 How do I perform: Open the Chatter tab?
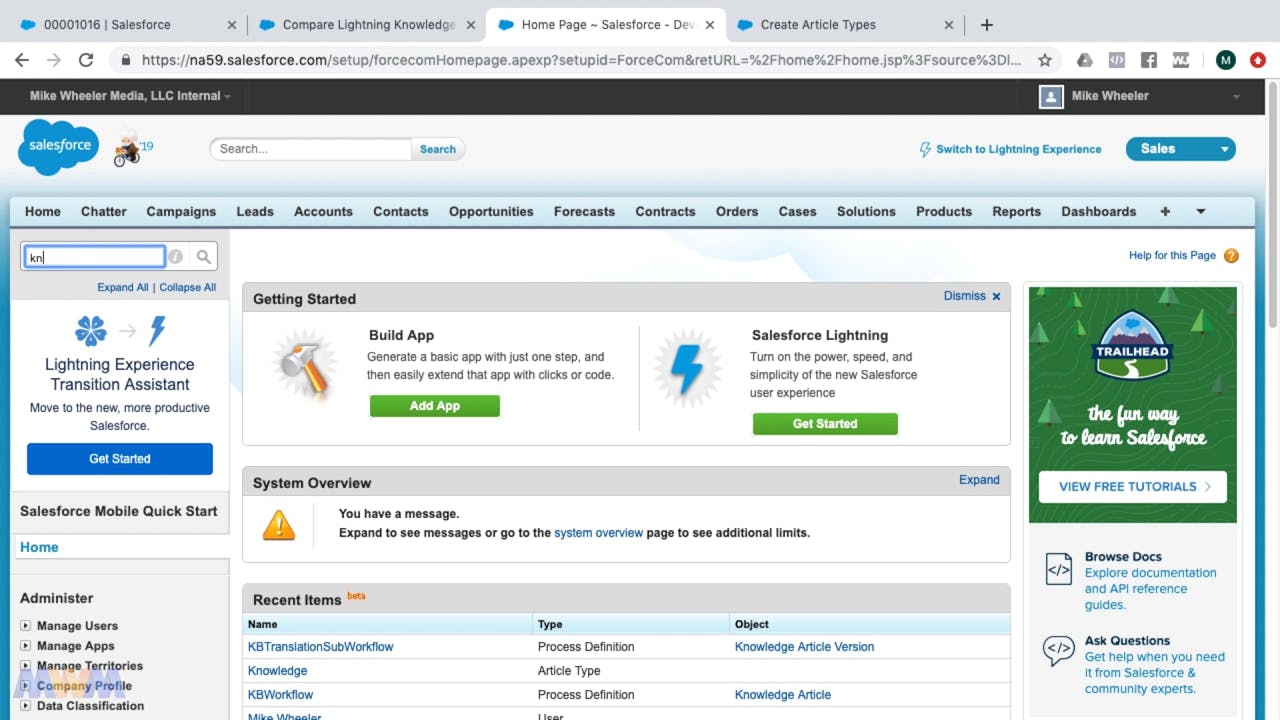pyautogui.click(x=104, y=211)
